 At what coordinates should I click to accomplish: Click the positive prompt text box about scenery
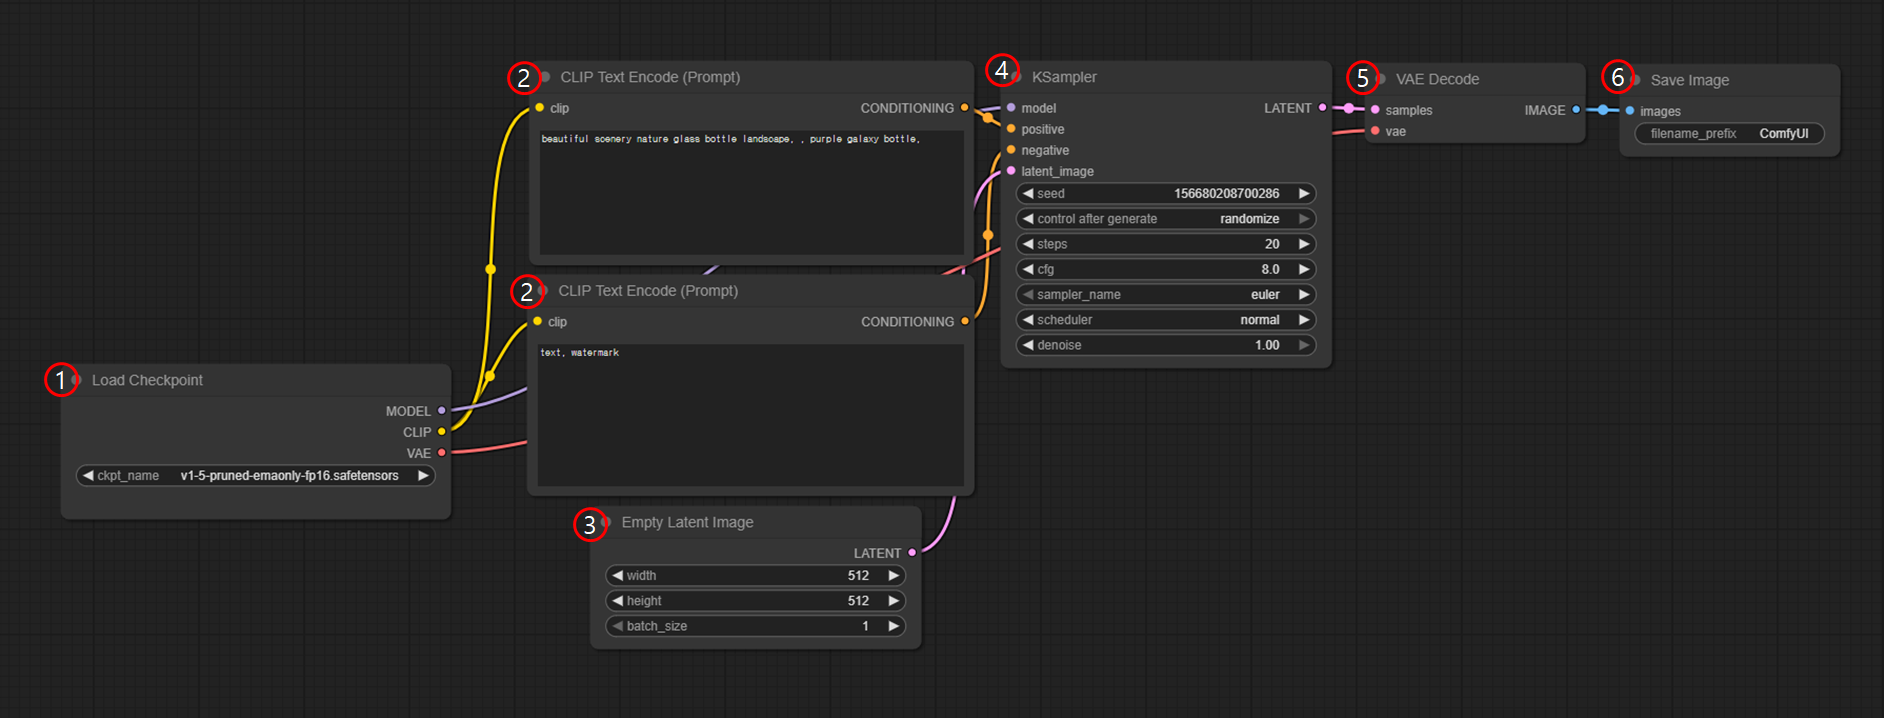coord(751,192)
